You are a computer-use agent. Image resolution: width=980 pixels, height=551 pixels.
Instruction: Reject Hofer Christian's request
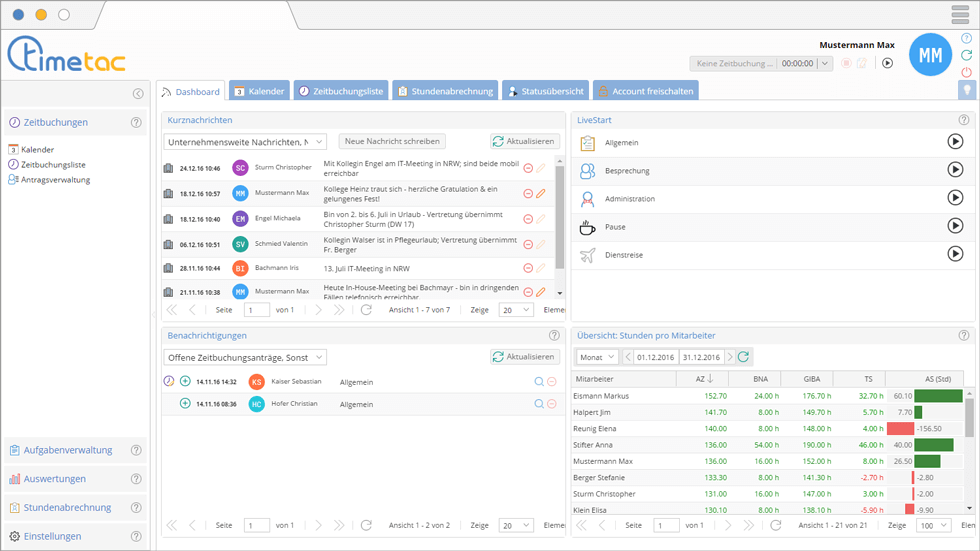point(551,404)
